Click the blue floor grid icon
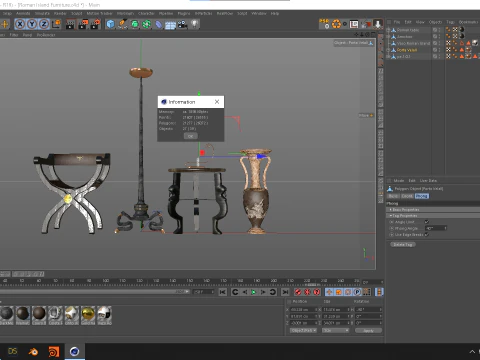480x360 pixels. click(x=170, y=25)
